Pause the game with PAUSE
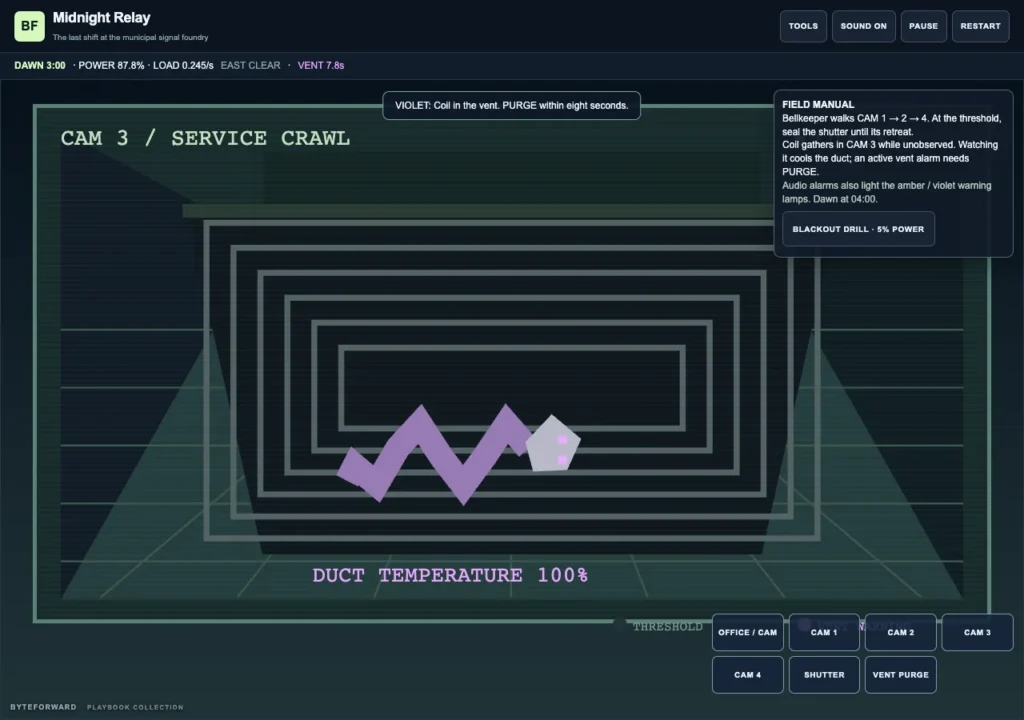 pos(923,26)
